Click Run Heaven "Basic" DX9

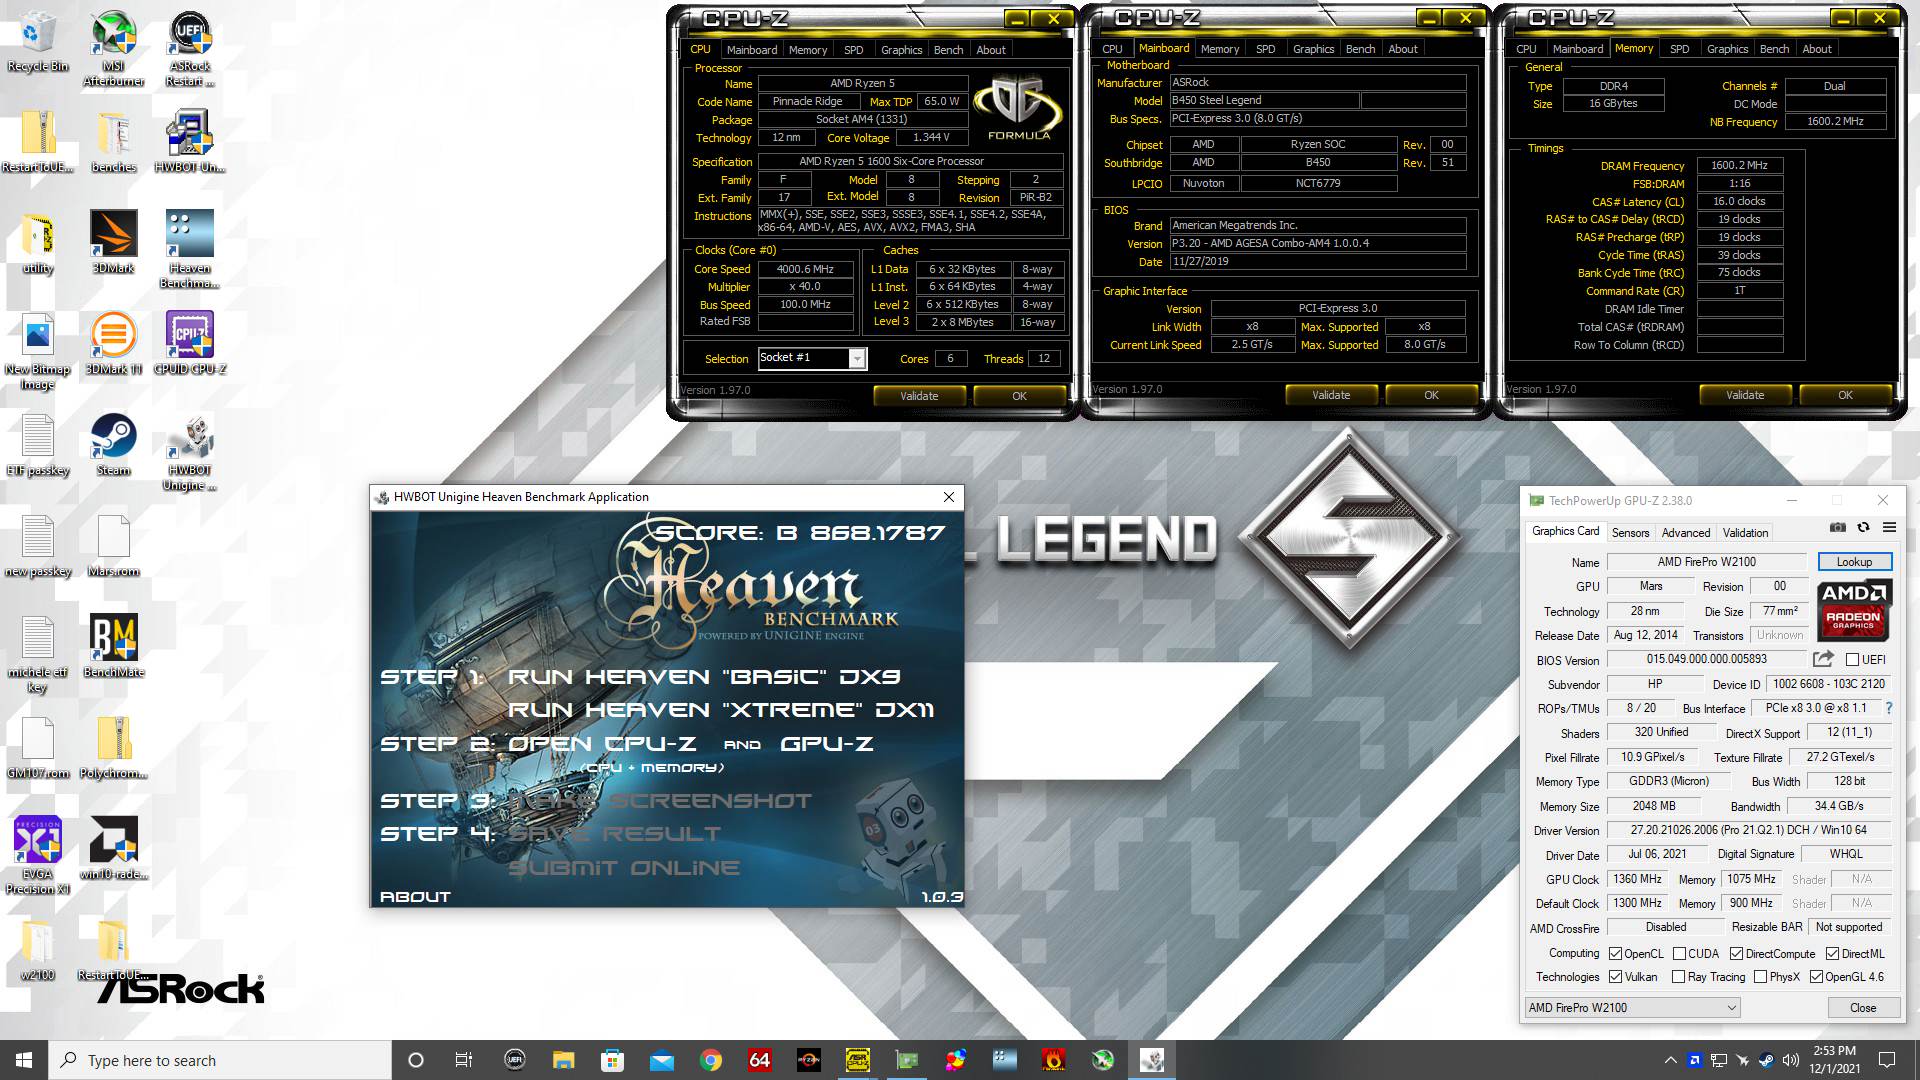pos(704,677)
